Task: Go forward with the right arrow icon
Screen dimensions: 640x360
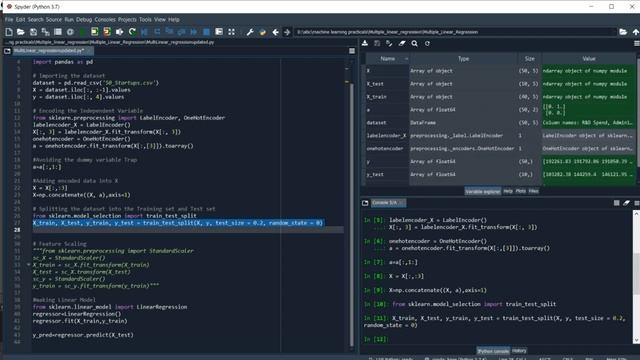Action: tap(287, 32)
